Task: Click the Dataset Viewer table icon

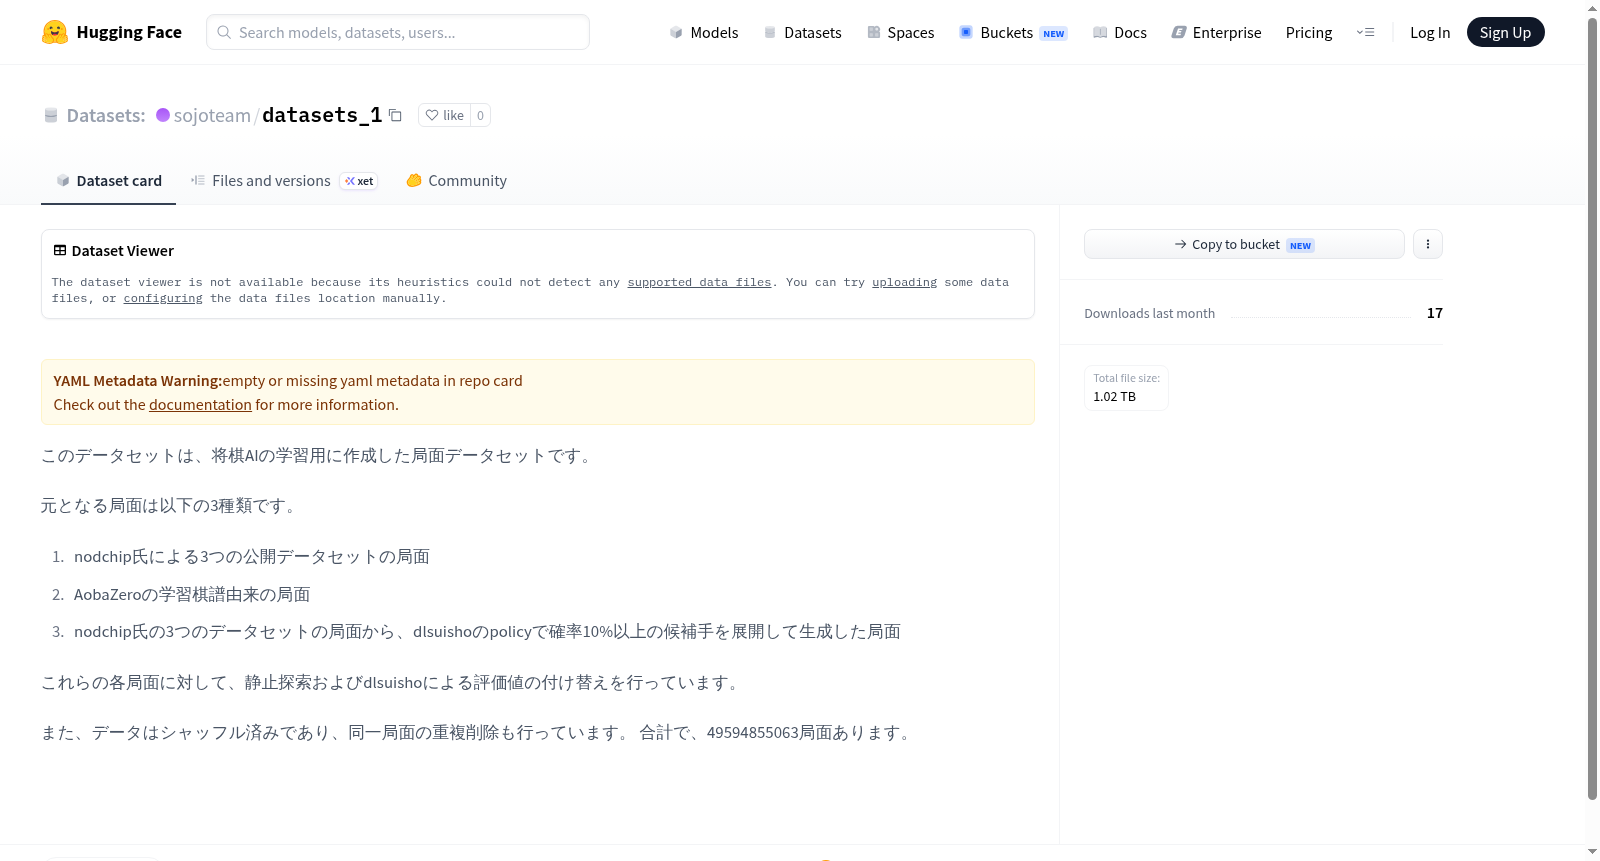Action: point(60,250)
